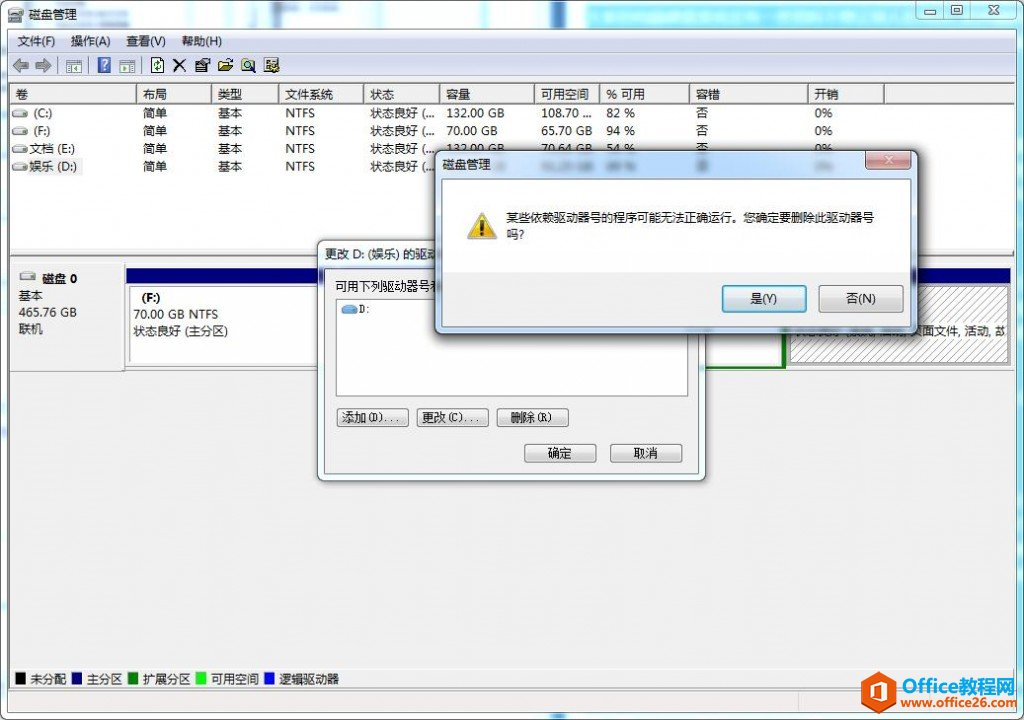Click the 确定 button in drive letter dialog

pyautogui.click(x=560, y=453)
